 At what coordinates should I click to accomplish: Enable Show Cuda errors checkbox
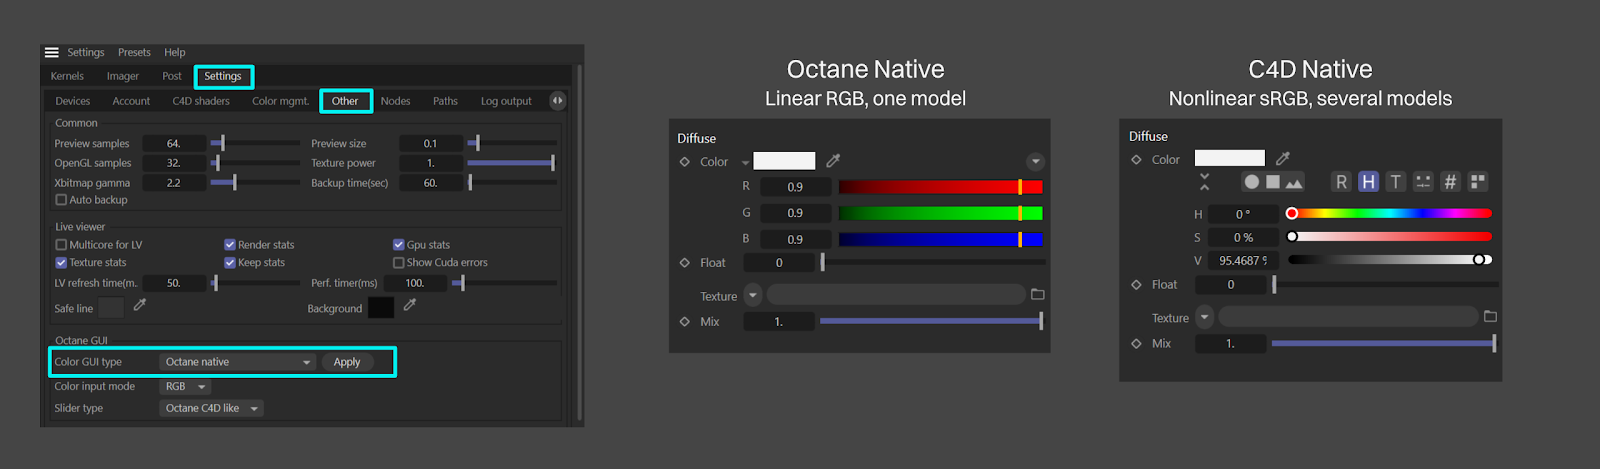click(x=399, y=263)
